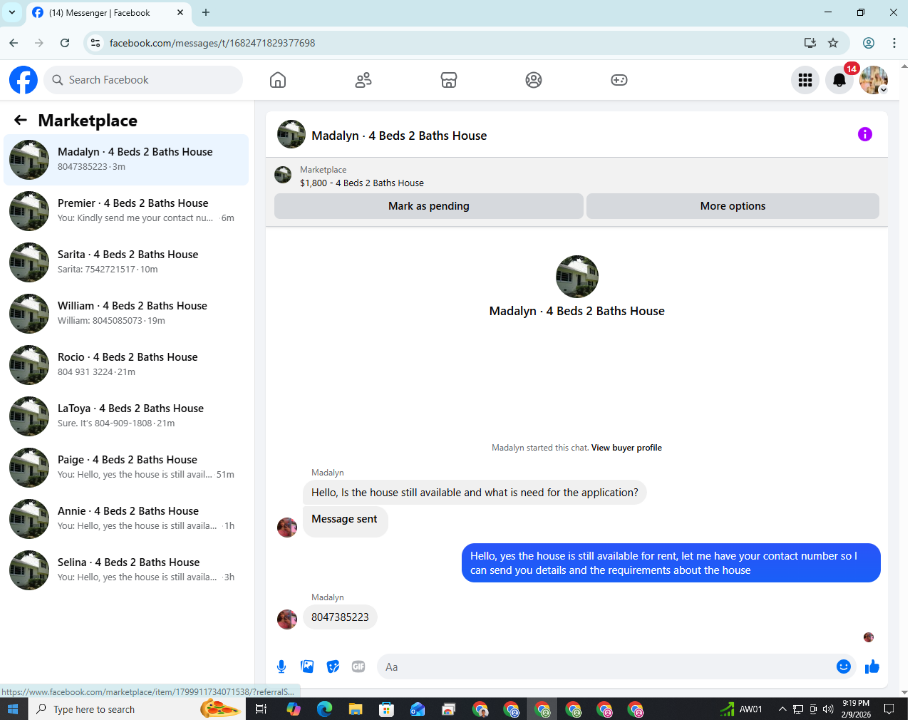Open the Marketplace storefront tab icon
The width and height of the screenshot is (908, 720).
449,80
